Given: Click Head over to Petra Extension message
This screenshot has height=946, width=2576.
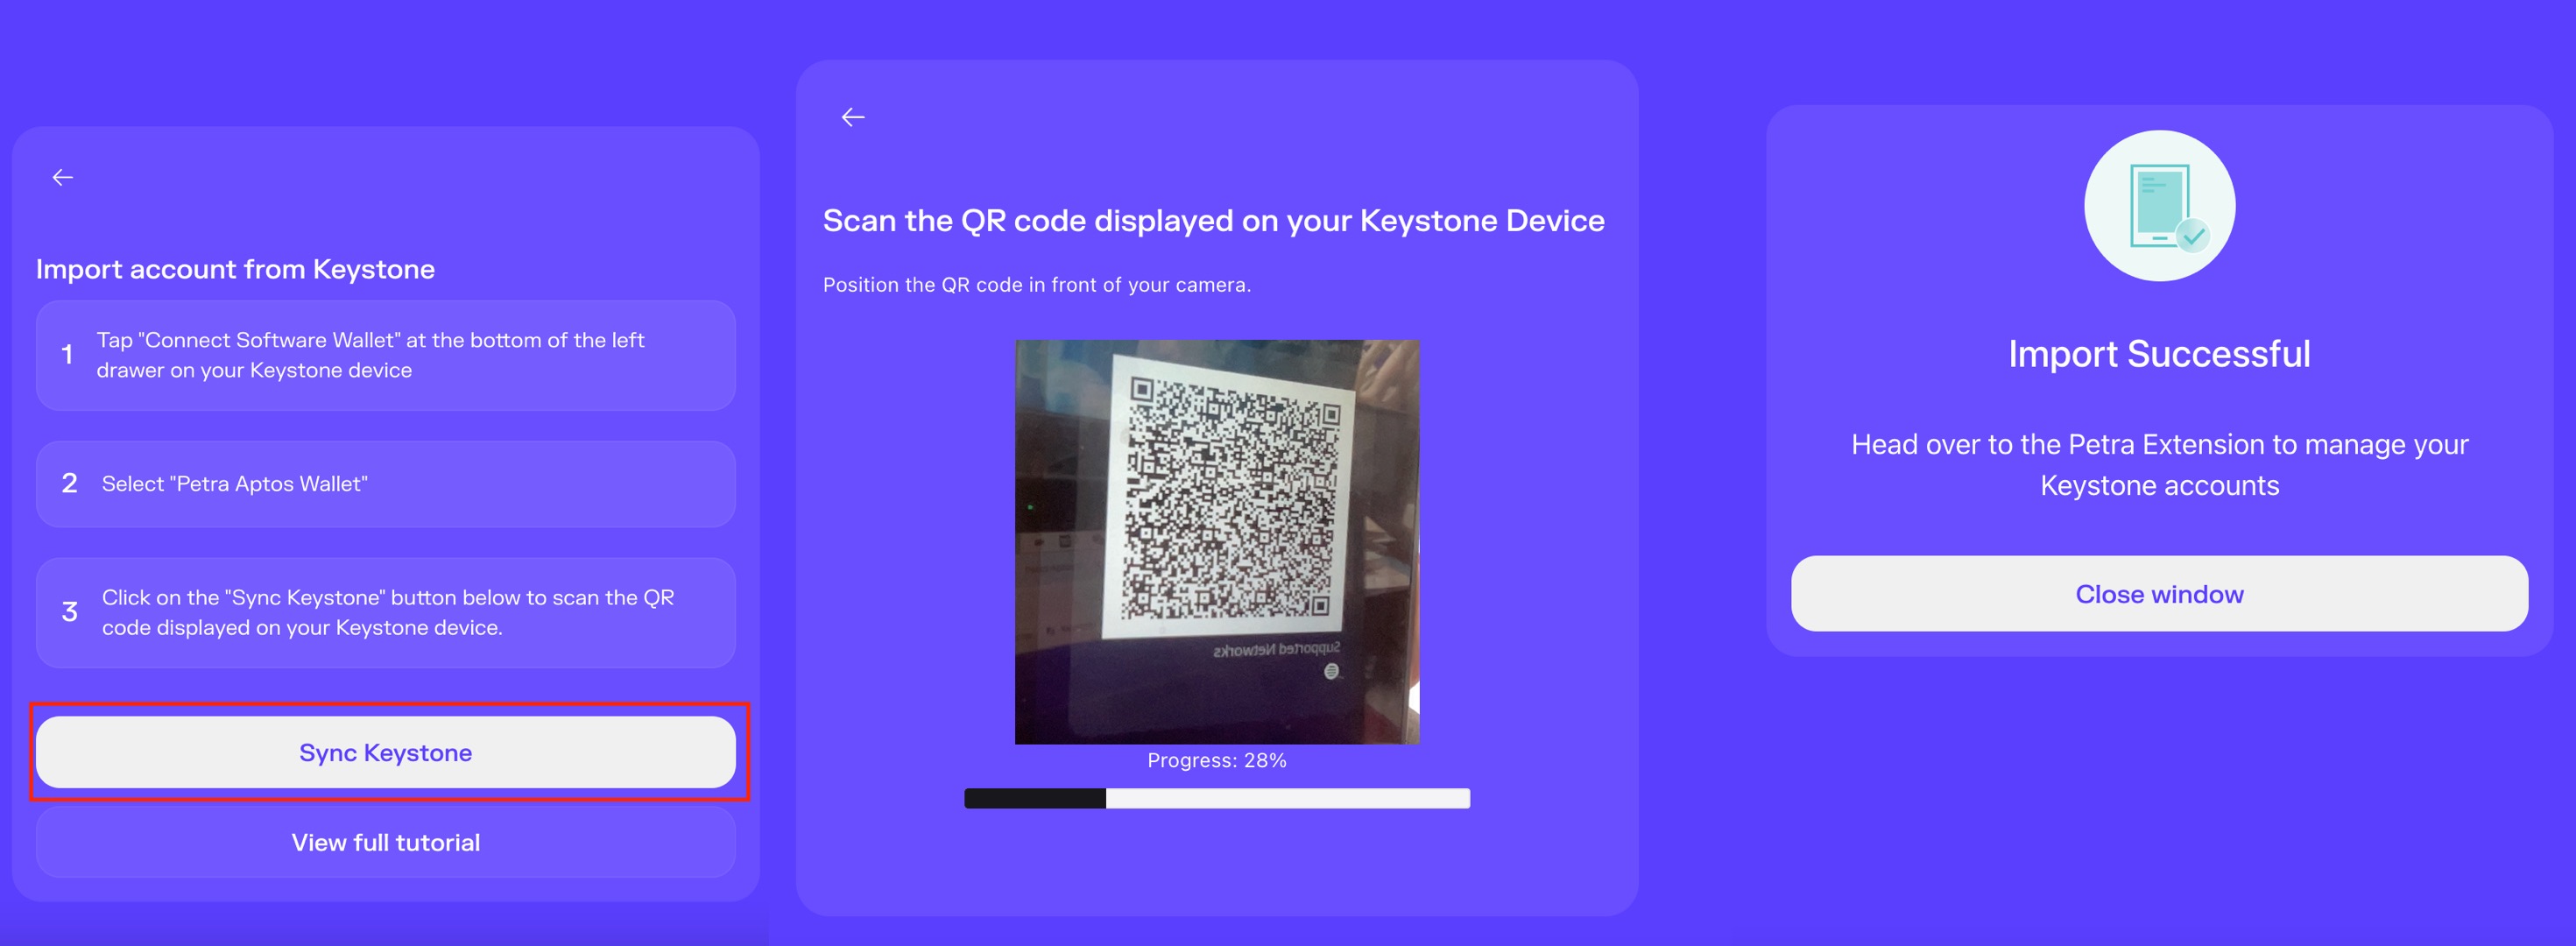Looking at the screenshot, I should click(2159, 465).
